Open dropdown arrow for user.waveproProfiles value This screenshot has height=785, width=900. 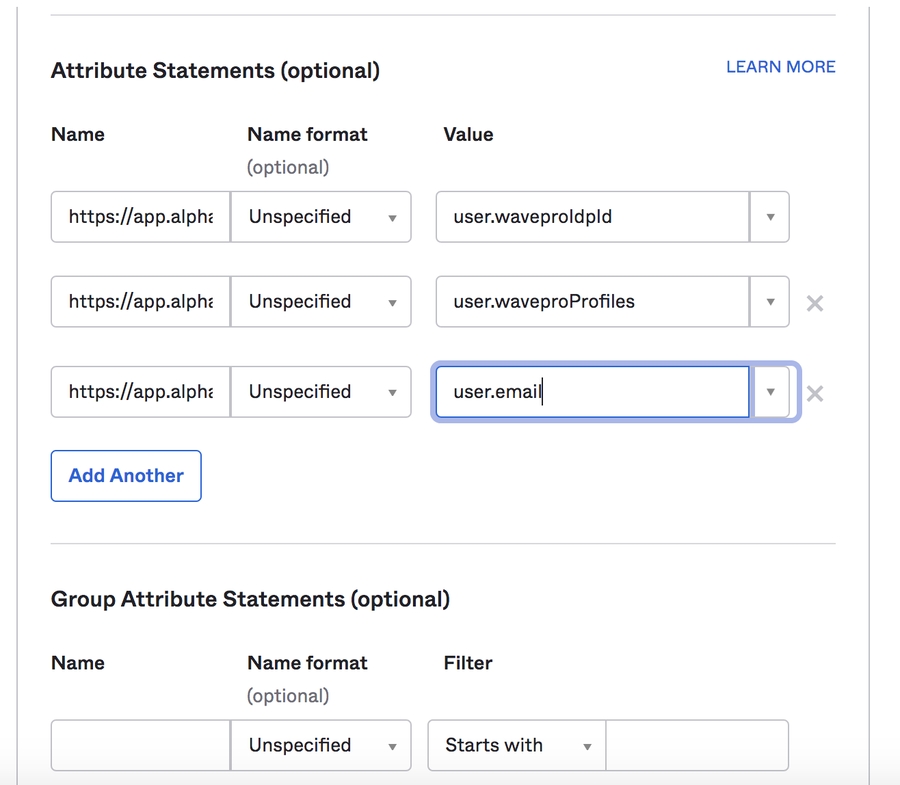769,302
